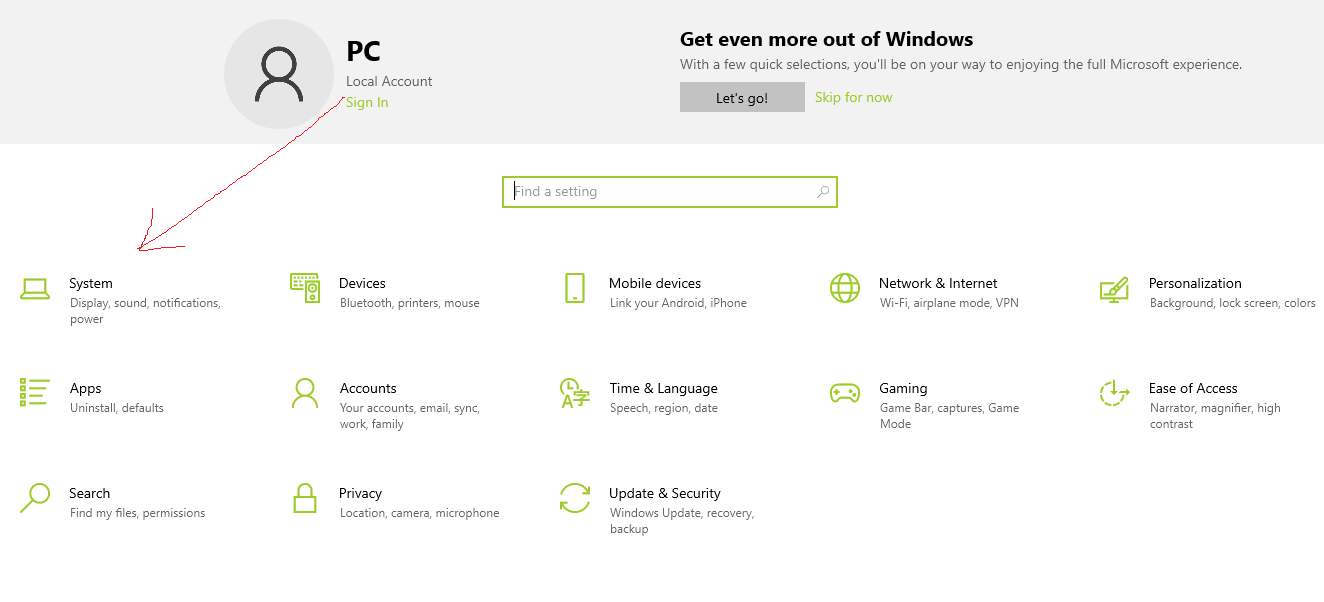The image size is (1324, 602).
Task: Select the Gaming controller icon
Action: coord(845,393)
